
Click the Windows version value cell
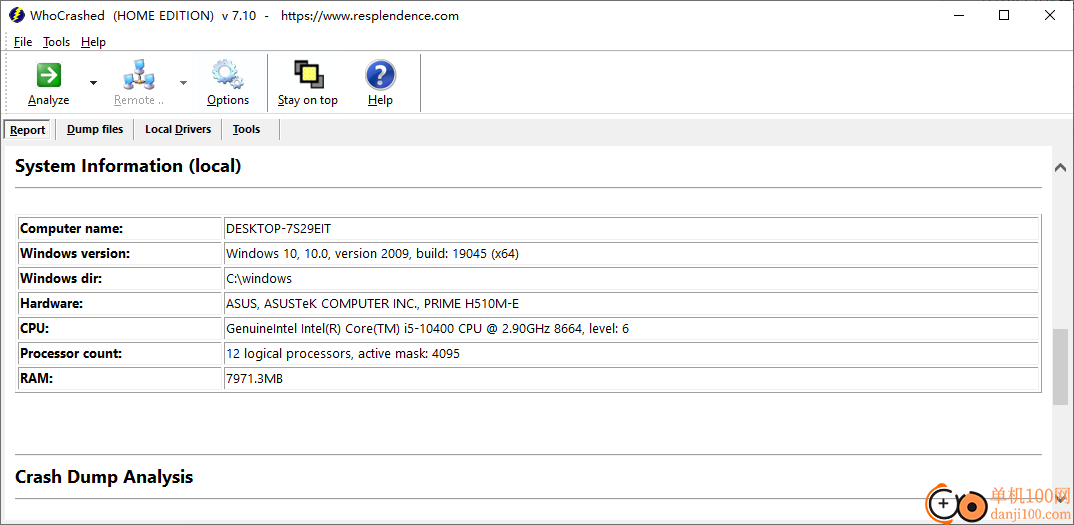(631, 254)
